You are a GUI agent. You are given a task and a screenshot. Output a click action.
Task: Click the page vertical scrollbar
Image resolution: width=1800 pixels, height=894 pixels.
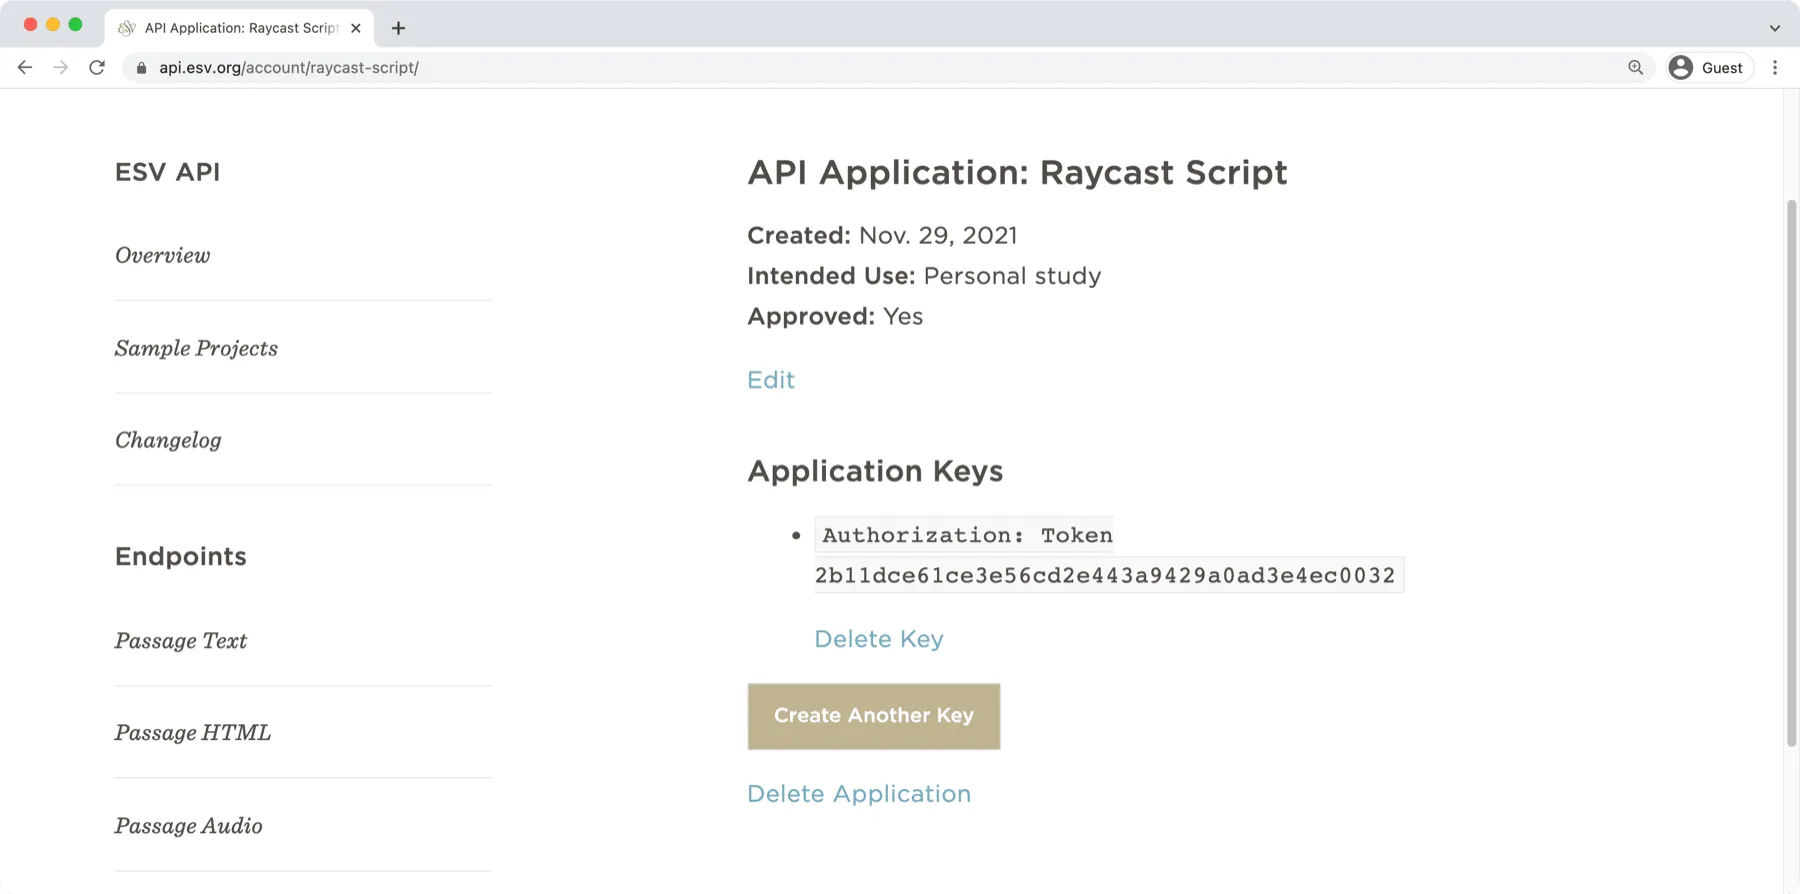point(1791,472)
